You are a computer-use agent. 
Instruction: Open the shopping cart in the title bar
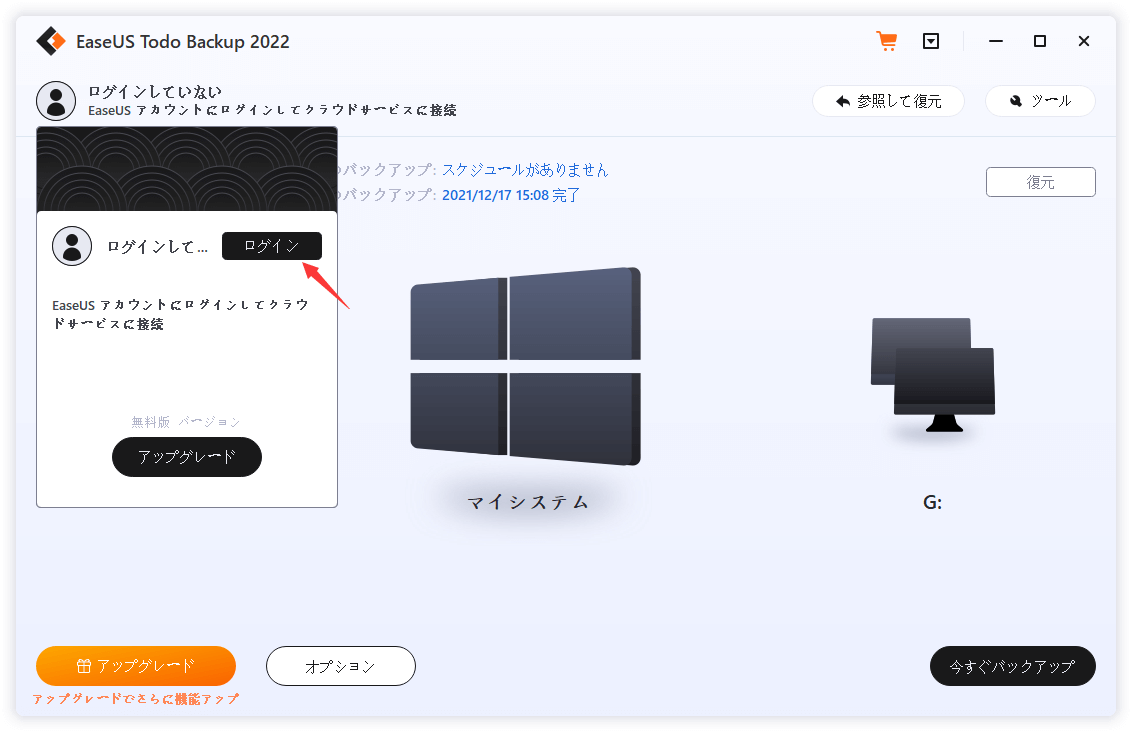887,41
